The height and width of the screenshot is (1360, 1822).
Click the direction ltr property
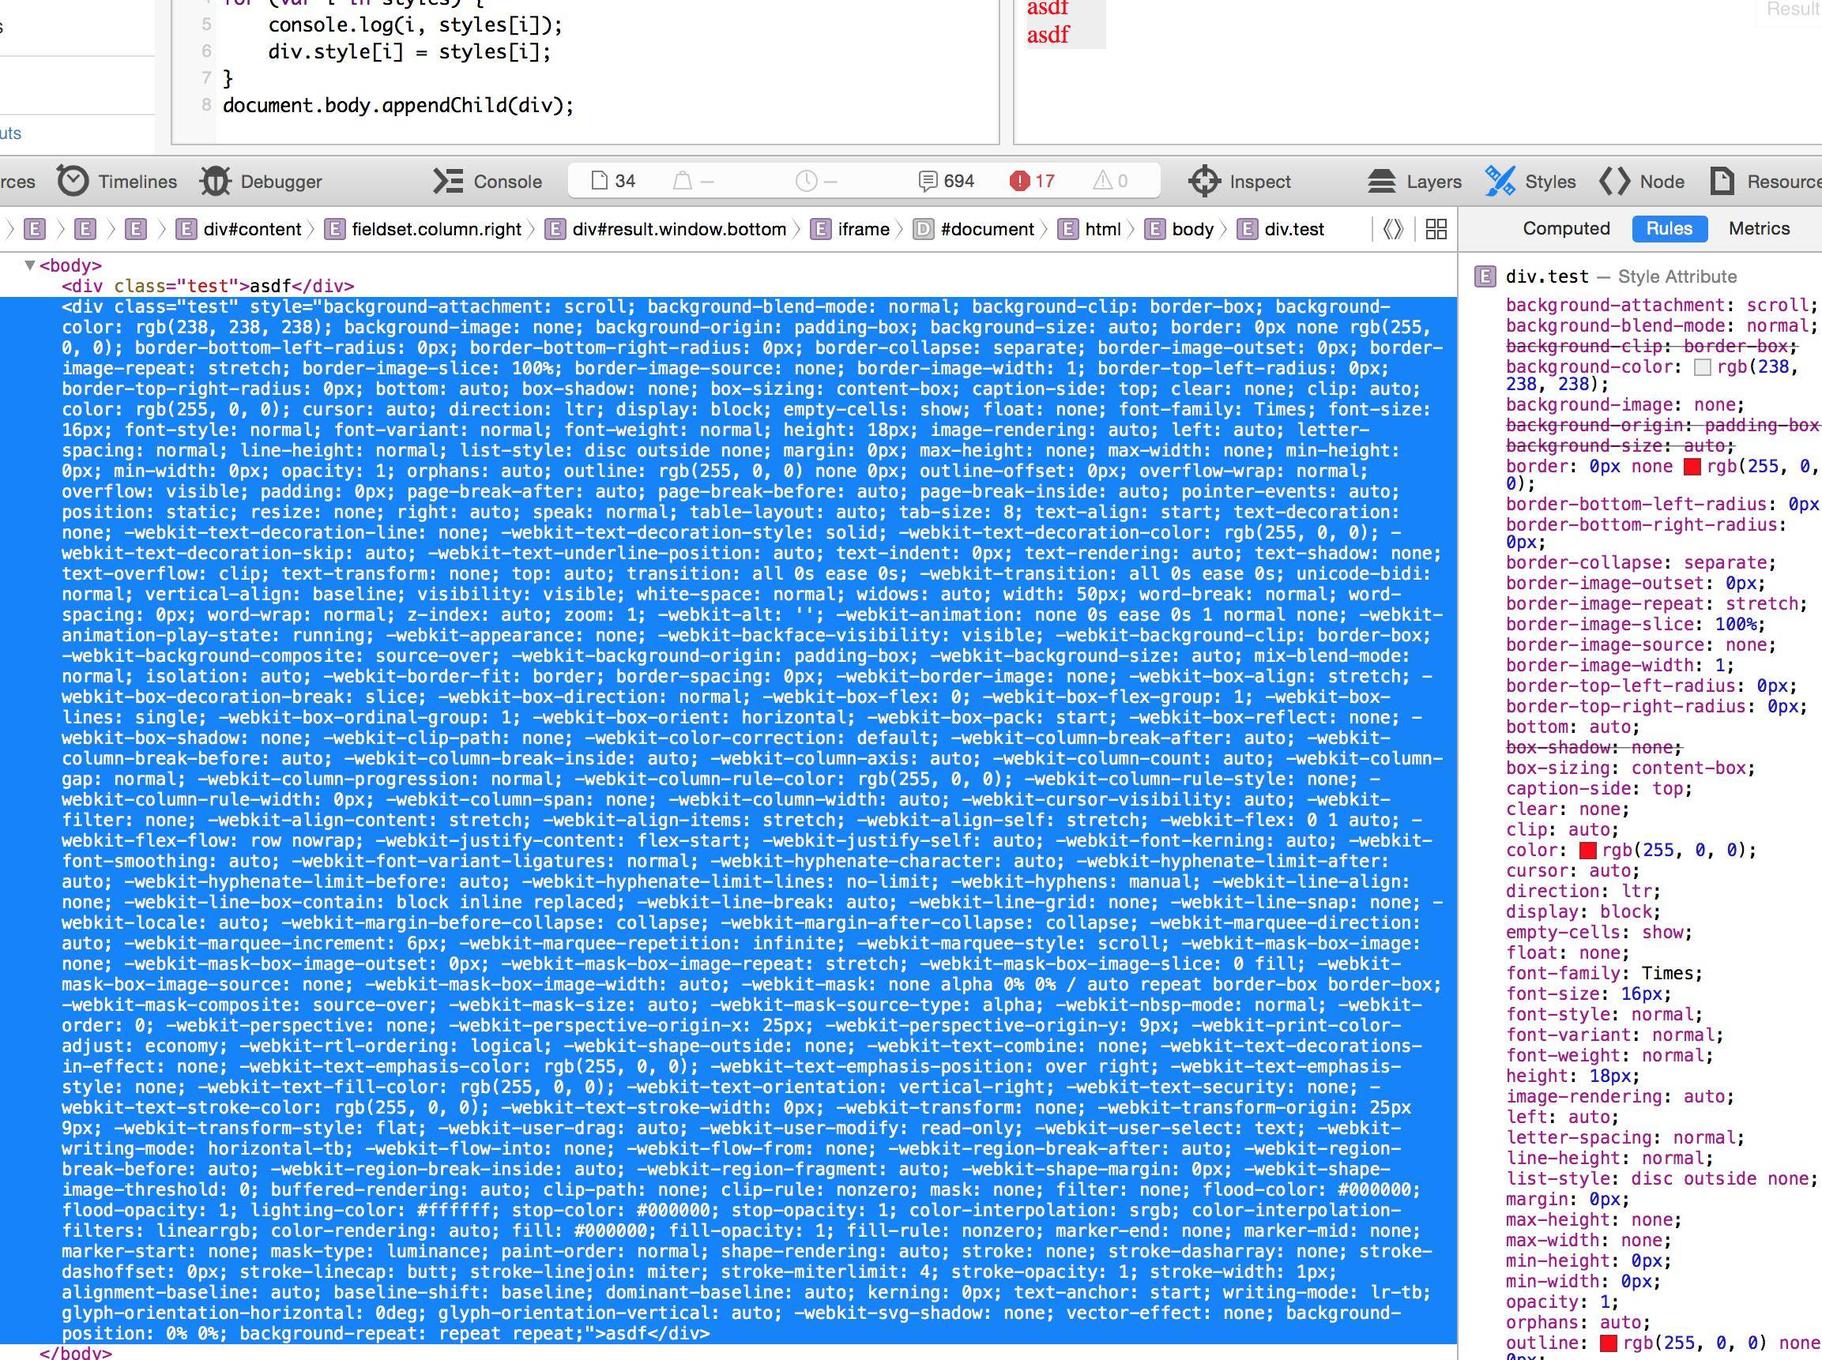point(1583,891)
